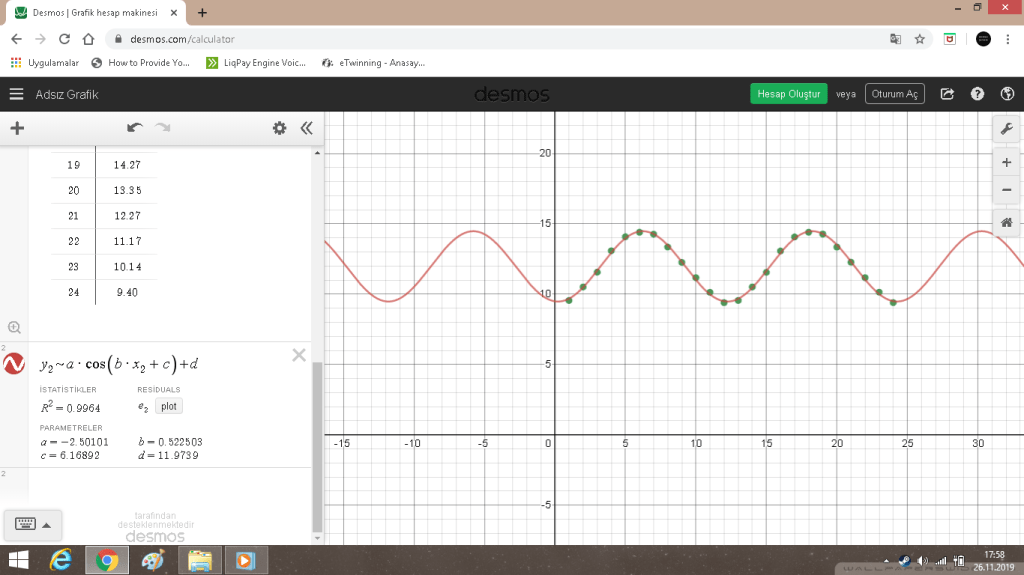This screenshot has width=1024, height=575.
Task: Show the on-screen keyboard
Action: coord(24,523)
